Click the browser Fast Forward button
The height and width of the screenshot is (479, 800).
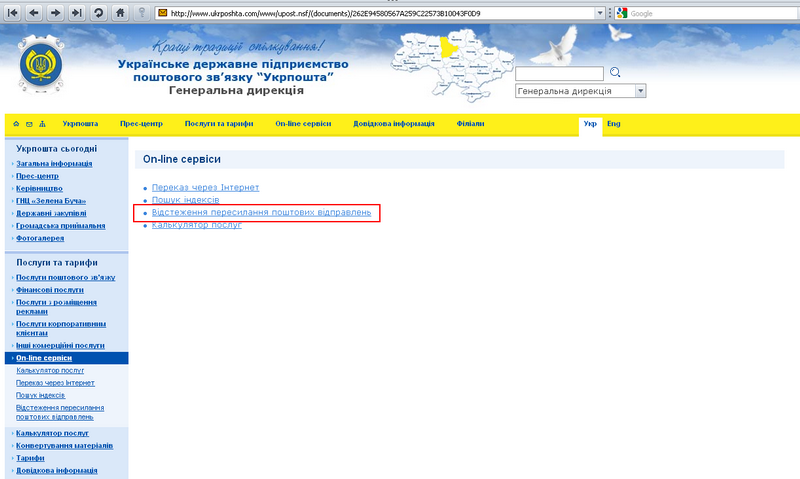(77, 13)
